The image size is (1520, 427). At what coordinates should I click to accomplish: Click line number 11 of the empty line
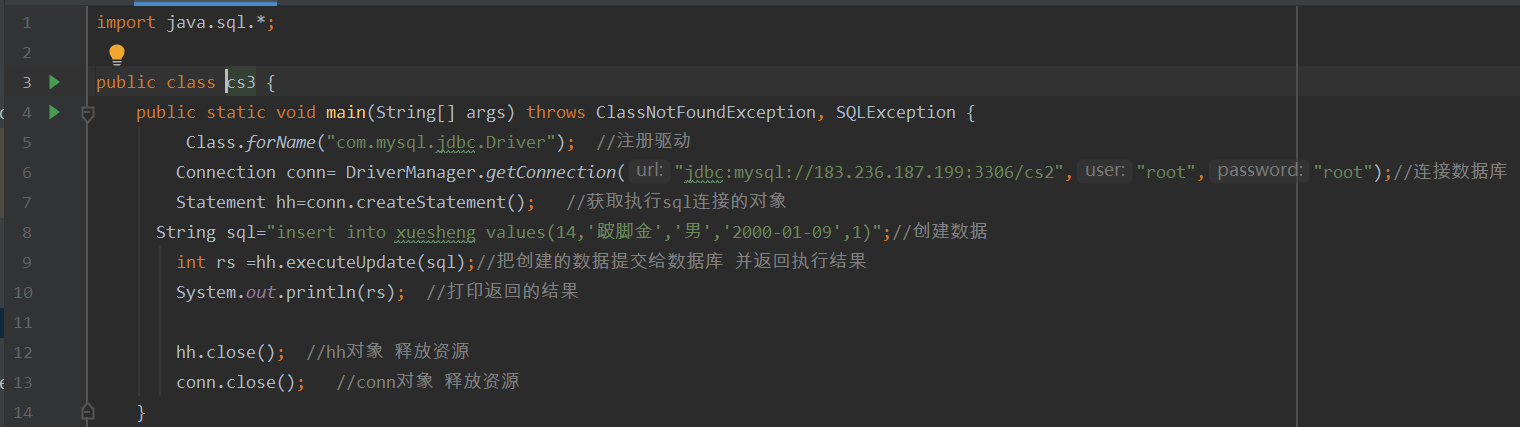tap(25, 322)
